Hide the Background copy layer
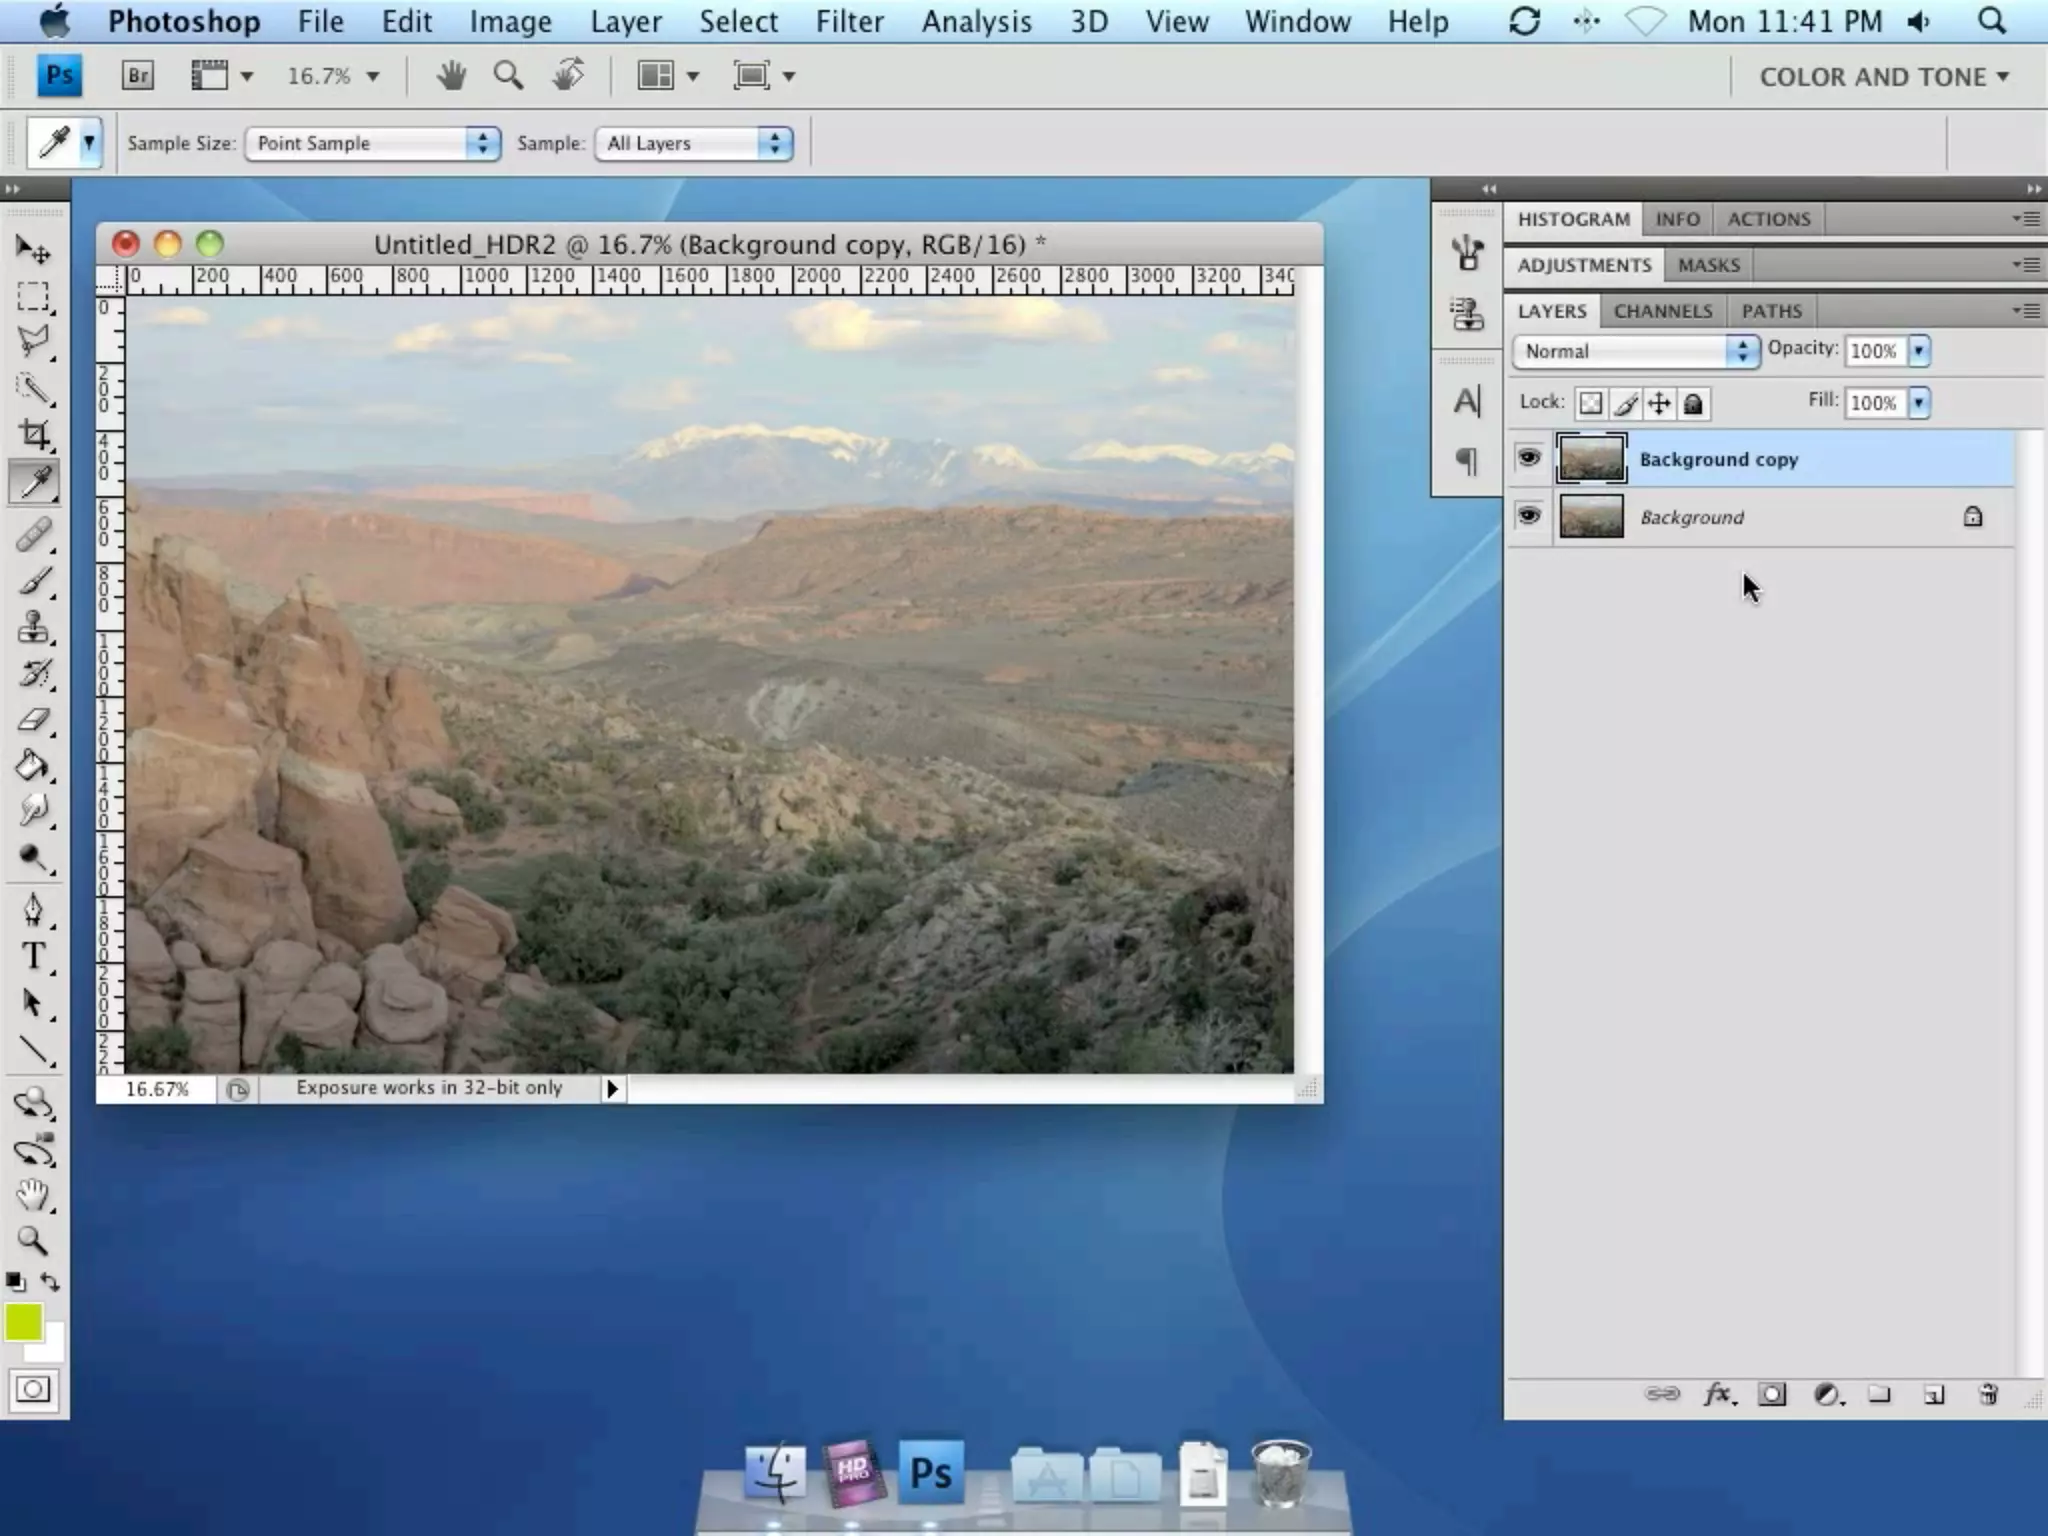 pyautogui.click(x=1529, y=459)
